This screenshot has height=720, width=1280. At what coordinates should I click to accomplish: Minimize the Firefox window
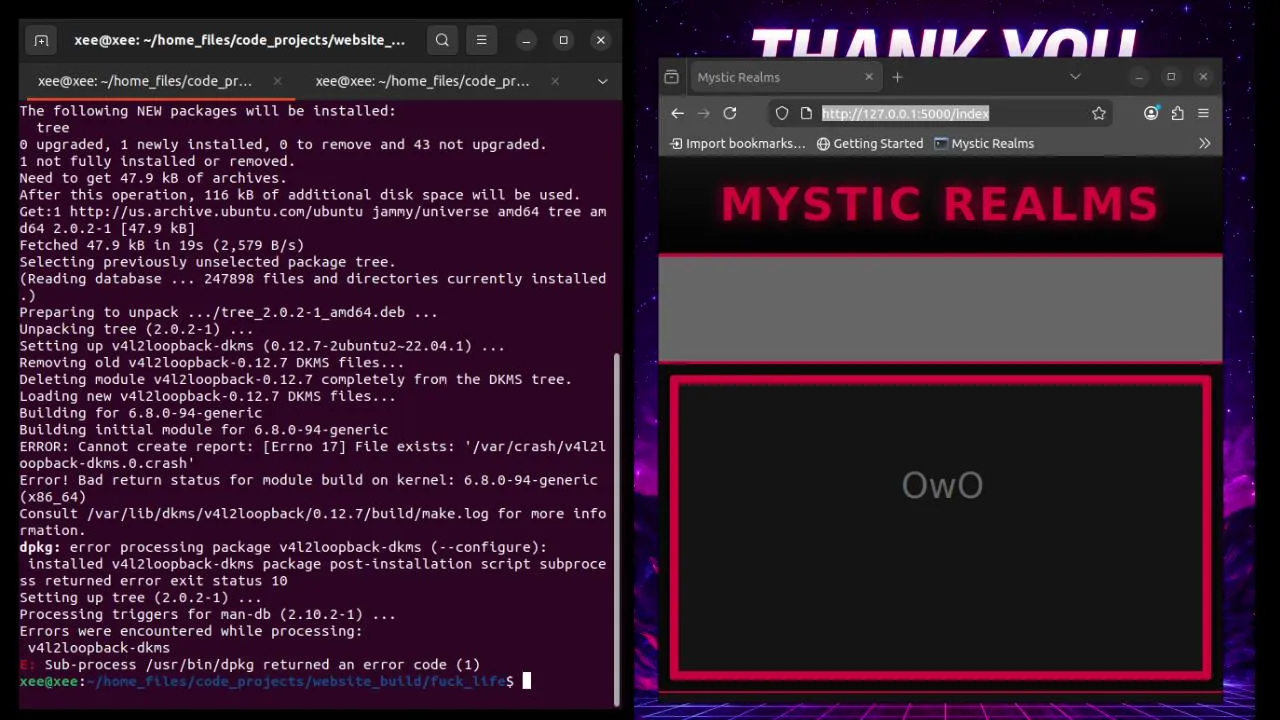click(x=1139, y=77)
